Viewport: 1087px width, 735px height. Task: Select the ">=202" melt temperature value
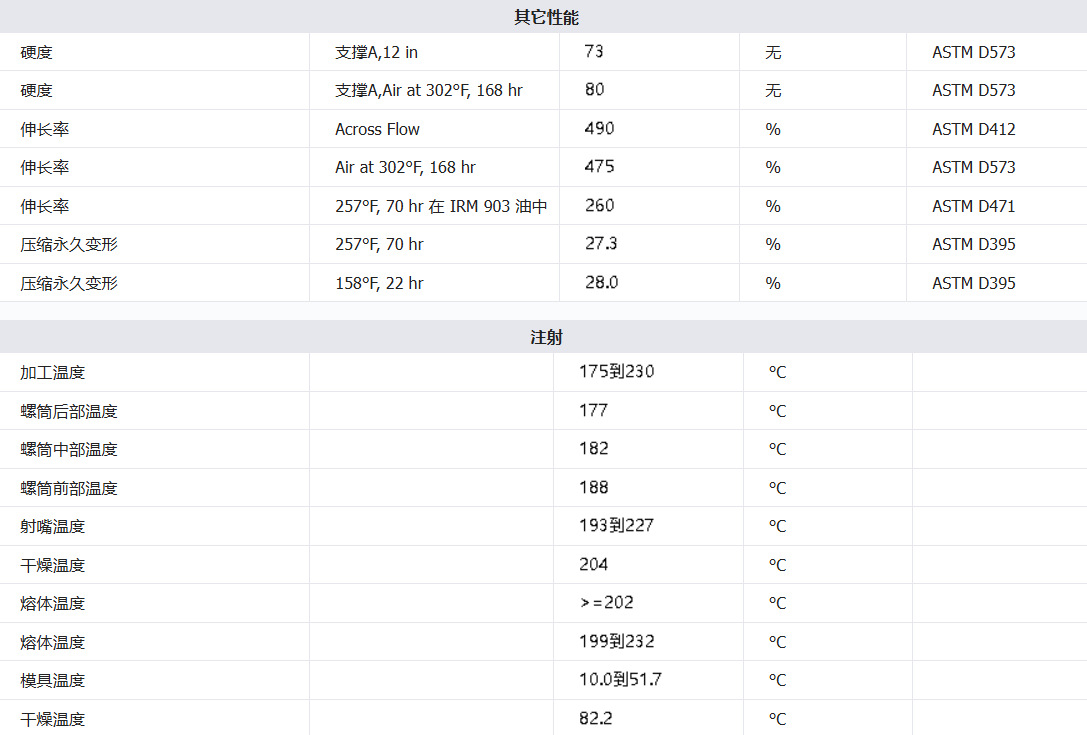(x=606, y=603)
